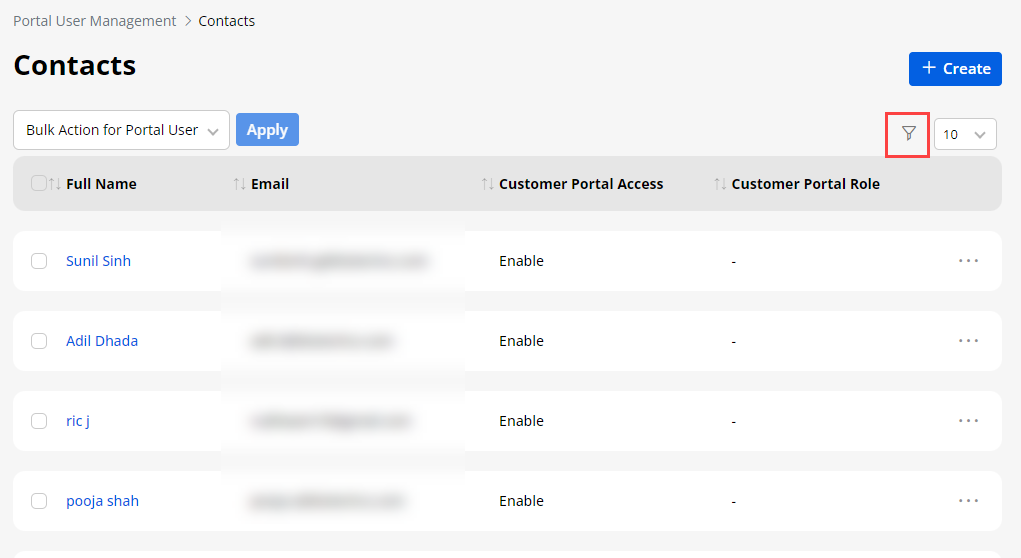
Task: Check the box beside Sunil Sinh
Action: tap(39, 261)
